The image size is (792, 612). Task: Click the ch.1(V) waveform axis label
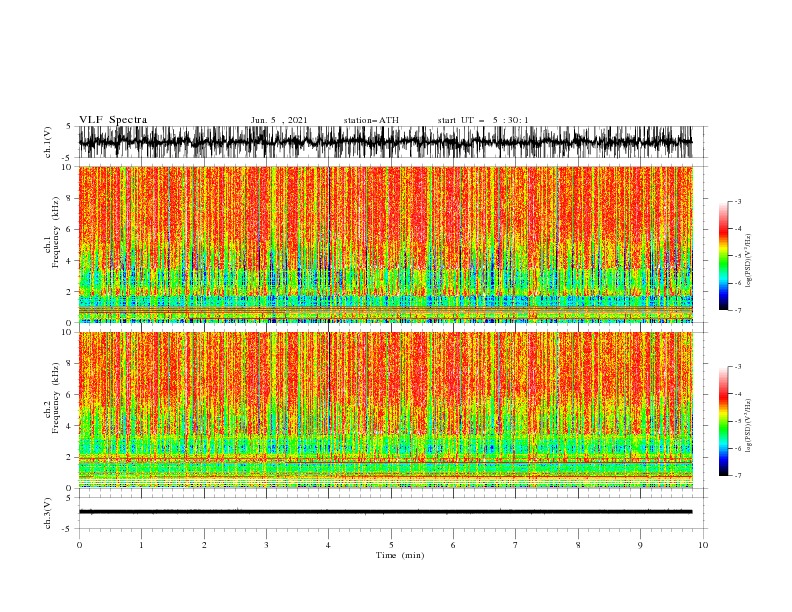coord(48,142)
